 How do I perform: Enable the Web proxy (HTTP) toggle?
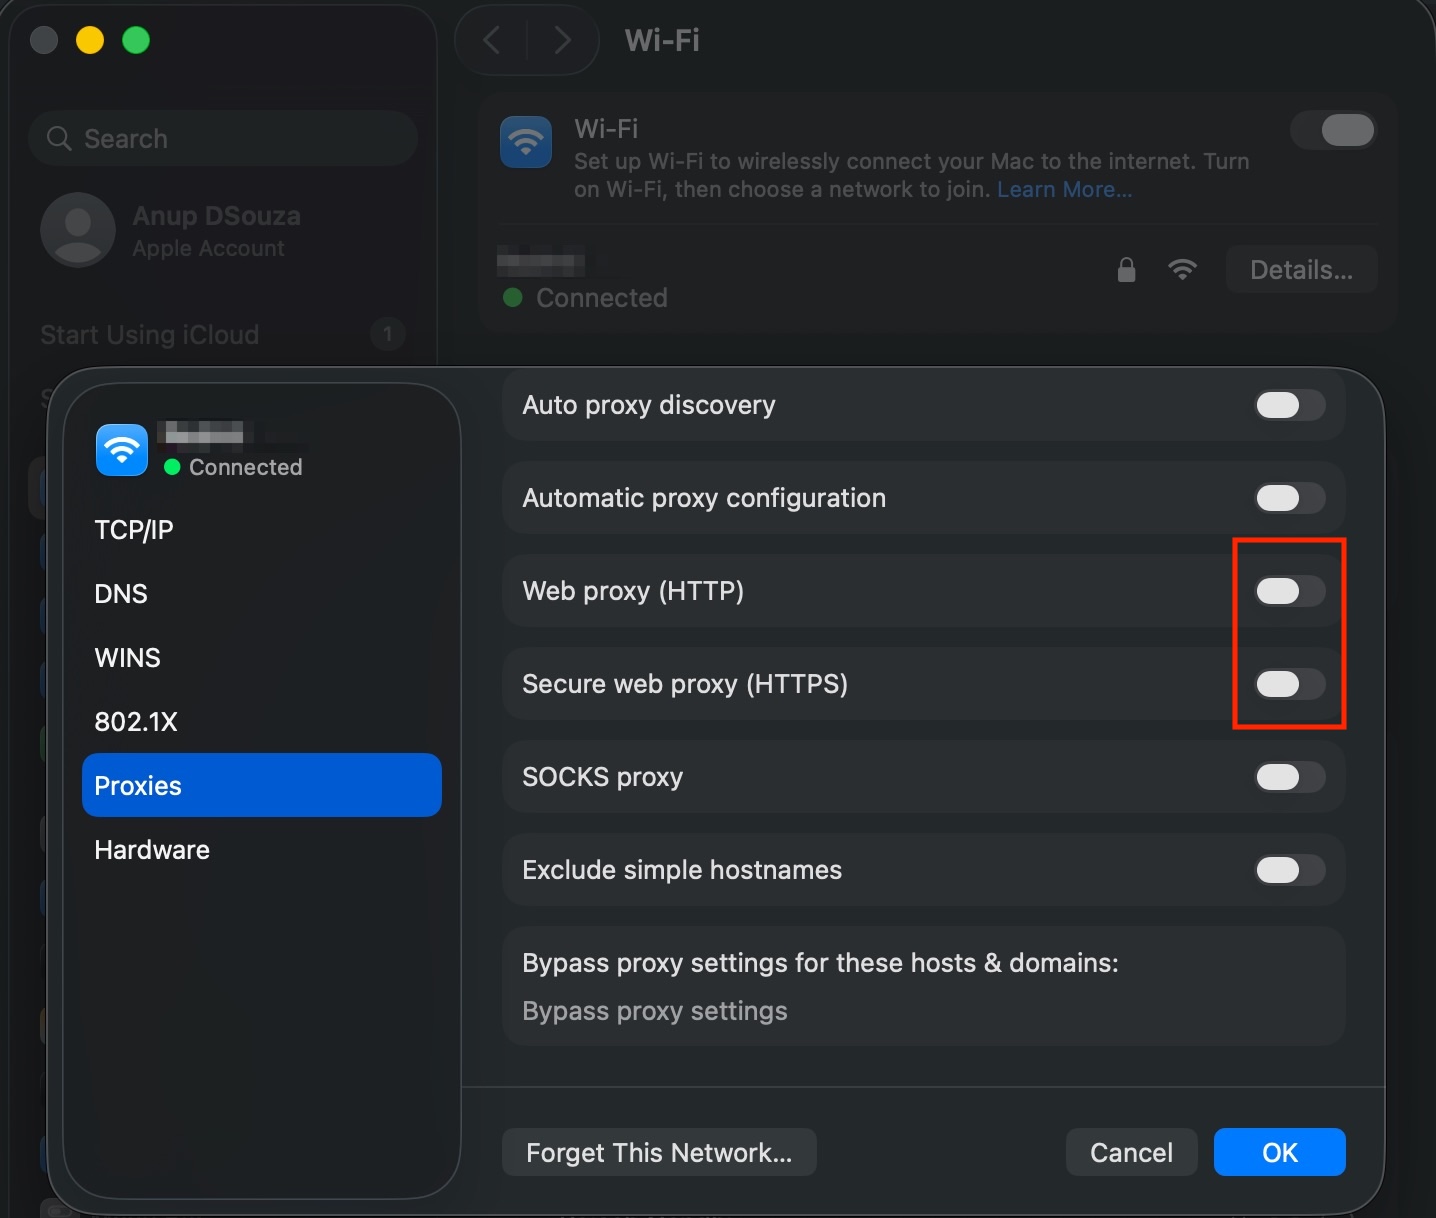1289,591
